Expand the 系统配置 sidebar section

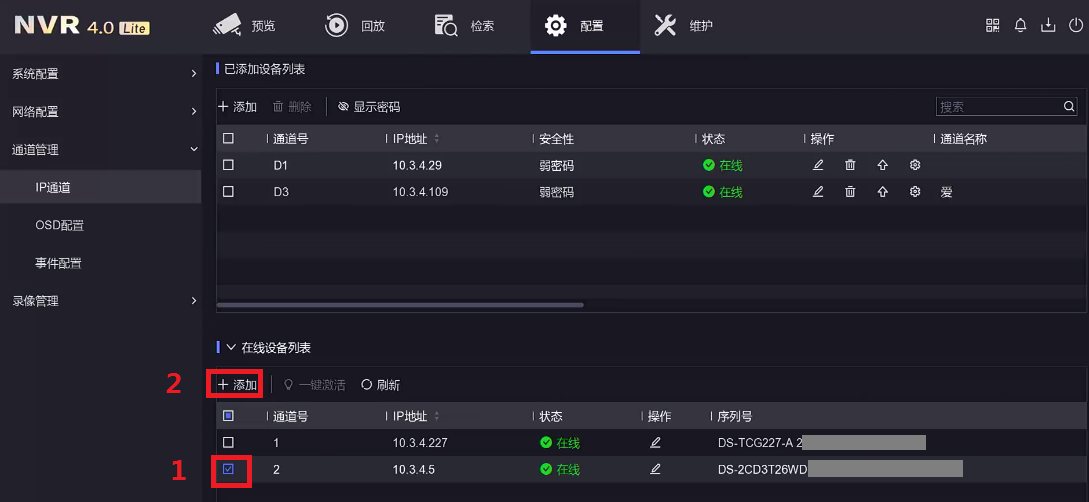coord(100,73)
